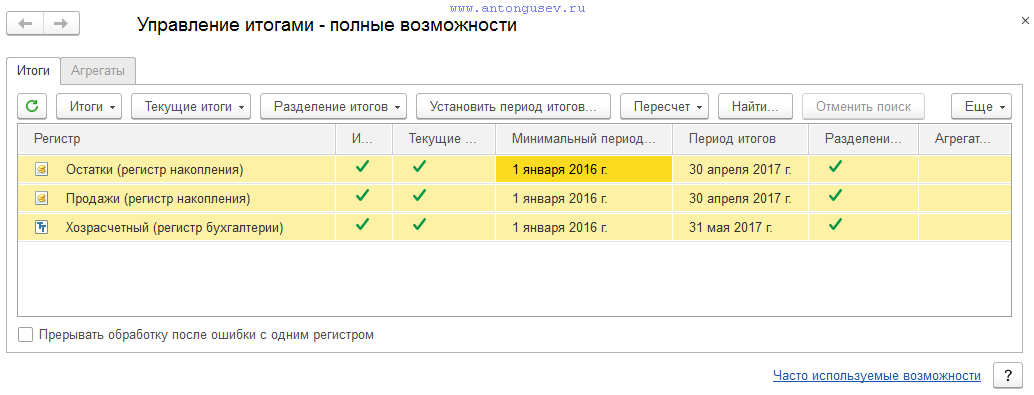
Task: Click the Найти button
Action: [755, 106]
